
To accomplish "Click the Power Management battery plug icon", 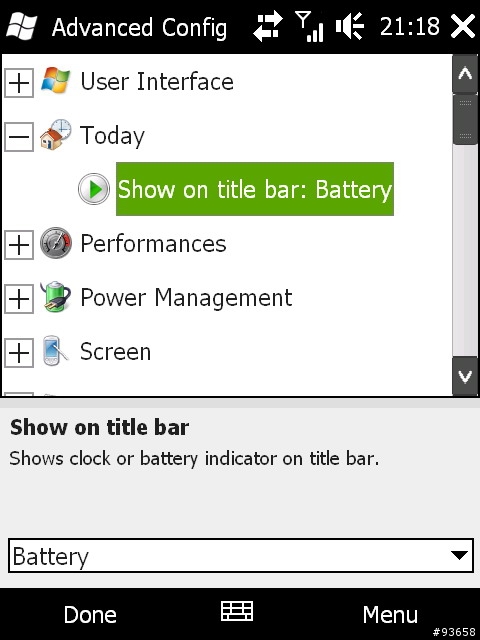I will pos(56,297).
